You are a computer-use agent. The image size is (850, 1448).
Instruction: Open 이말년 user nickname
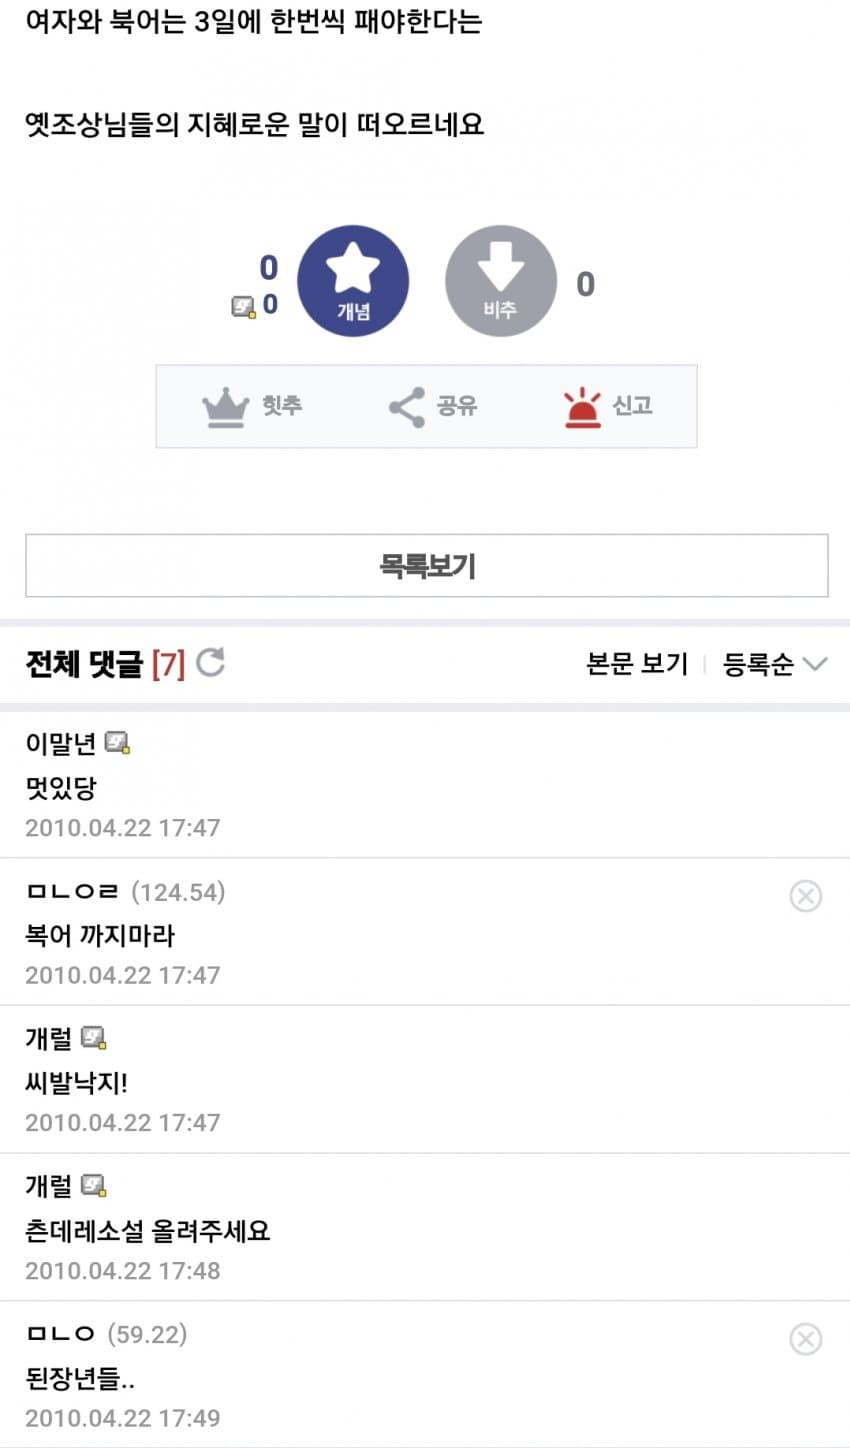(60, 743)
